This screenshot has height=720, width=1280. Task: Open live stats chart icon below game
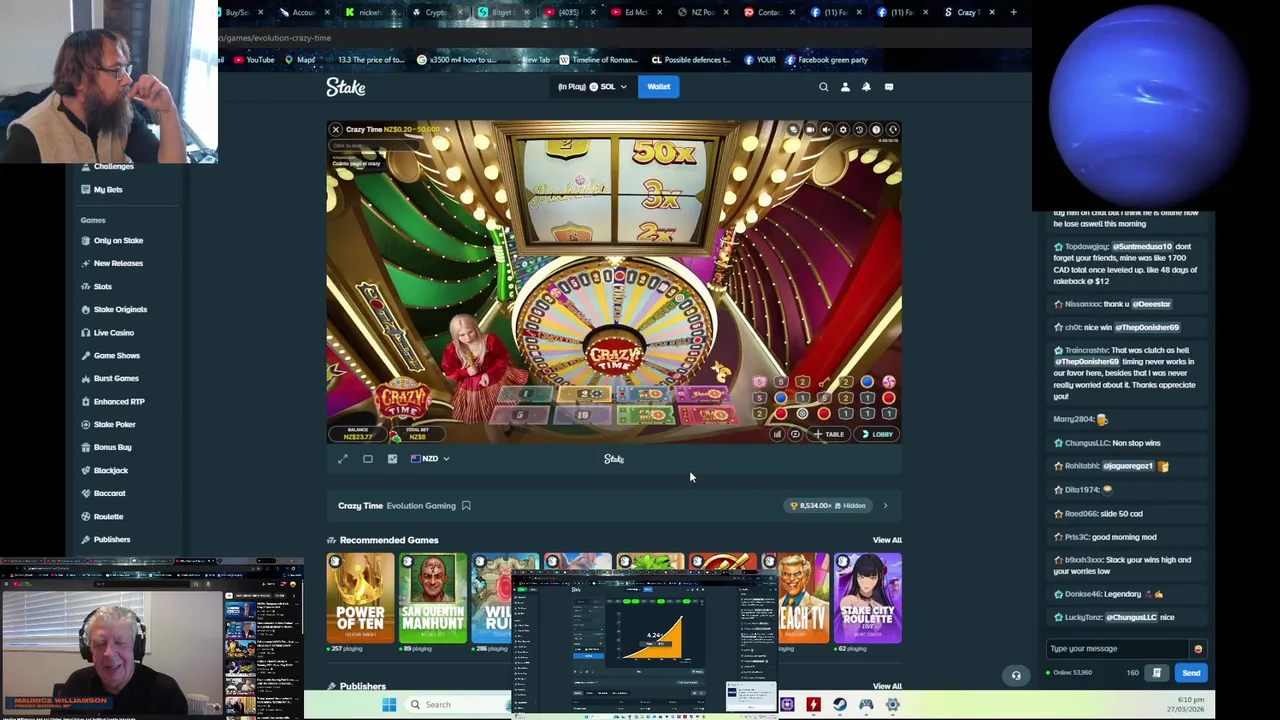click(x=392, y=459)
